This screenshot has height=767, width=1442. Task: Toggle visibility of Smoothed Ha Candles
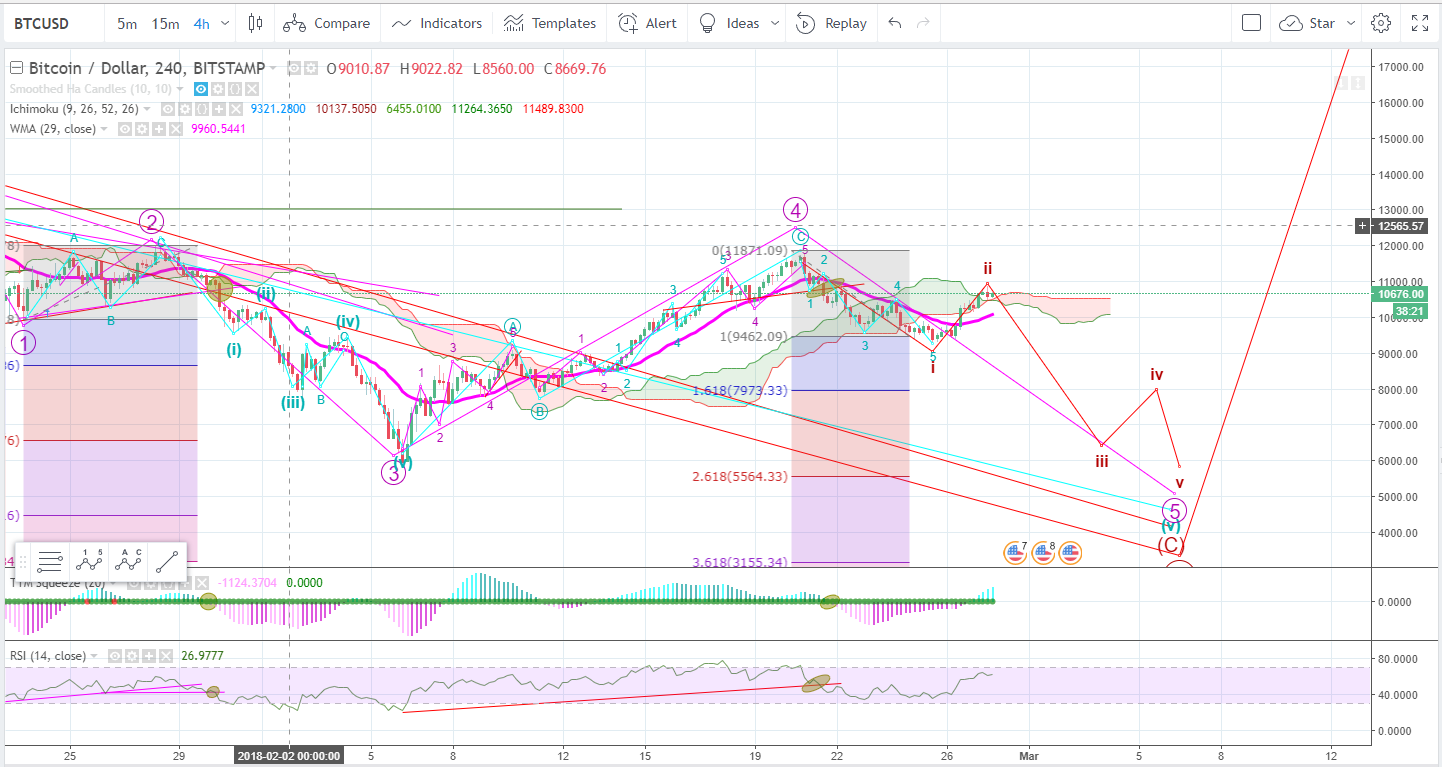(201, 89)
